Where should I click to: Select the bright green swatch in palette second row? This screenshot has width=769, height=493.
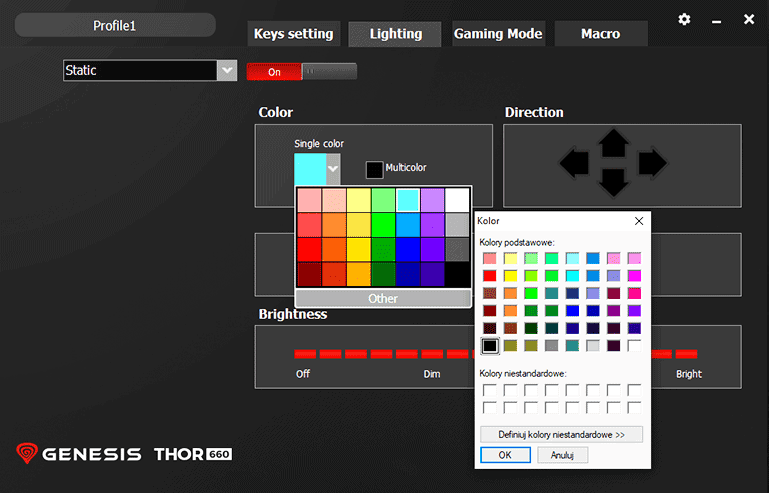(x=384, y=225)
